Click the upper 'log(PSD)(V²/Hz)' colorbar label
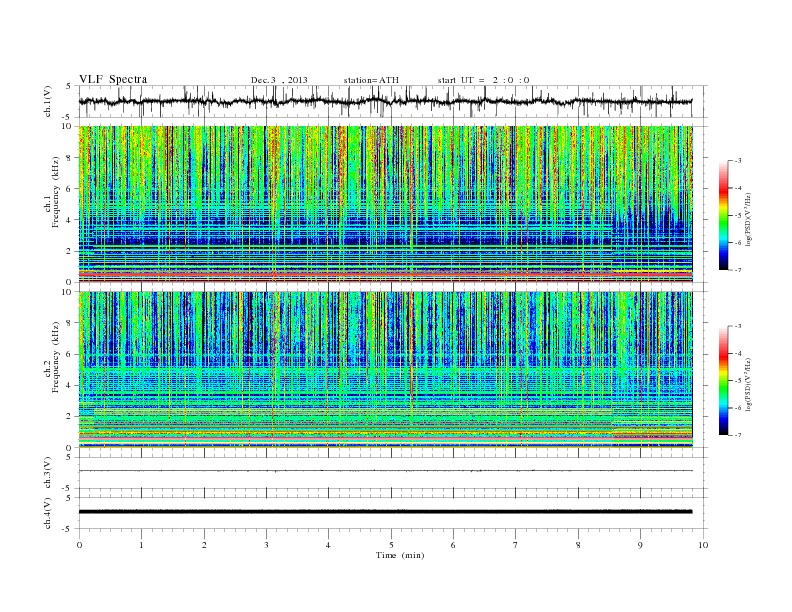Viewport: 792px width, 612px height. (x=748, y=219)
